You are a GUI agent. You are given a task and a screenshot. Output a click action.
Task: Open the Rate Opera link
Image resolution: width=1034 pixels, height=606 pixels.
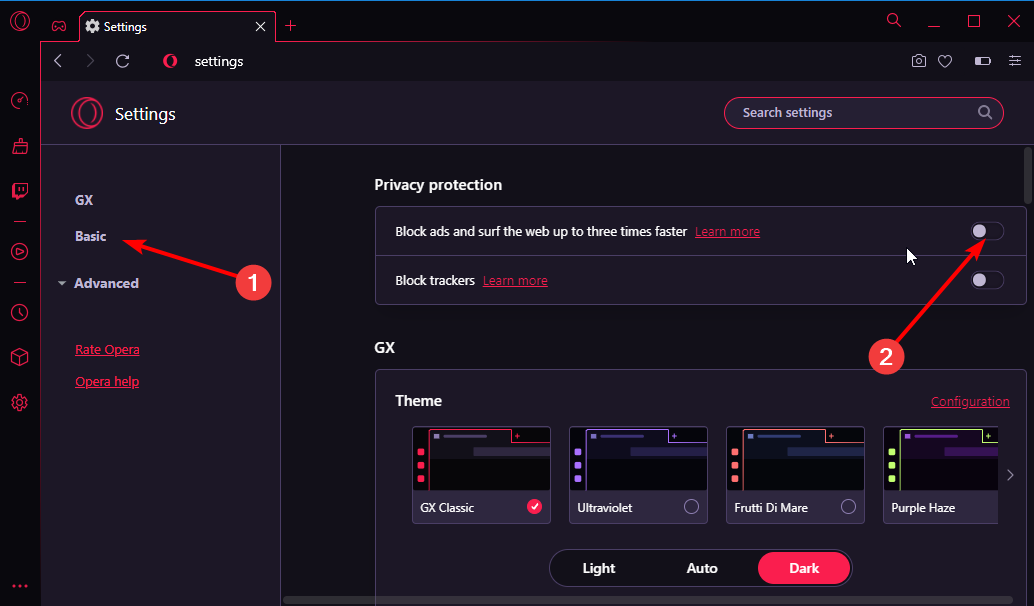(x=107, y=349)
